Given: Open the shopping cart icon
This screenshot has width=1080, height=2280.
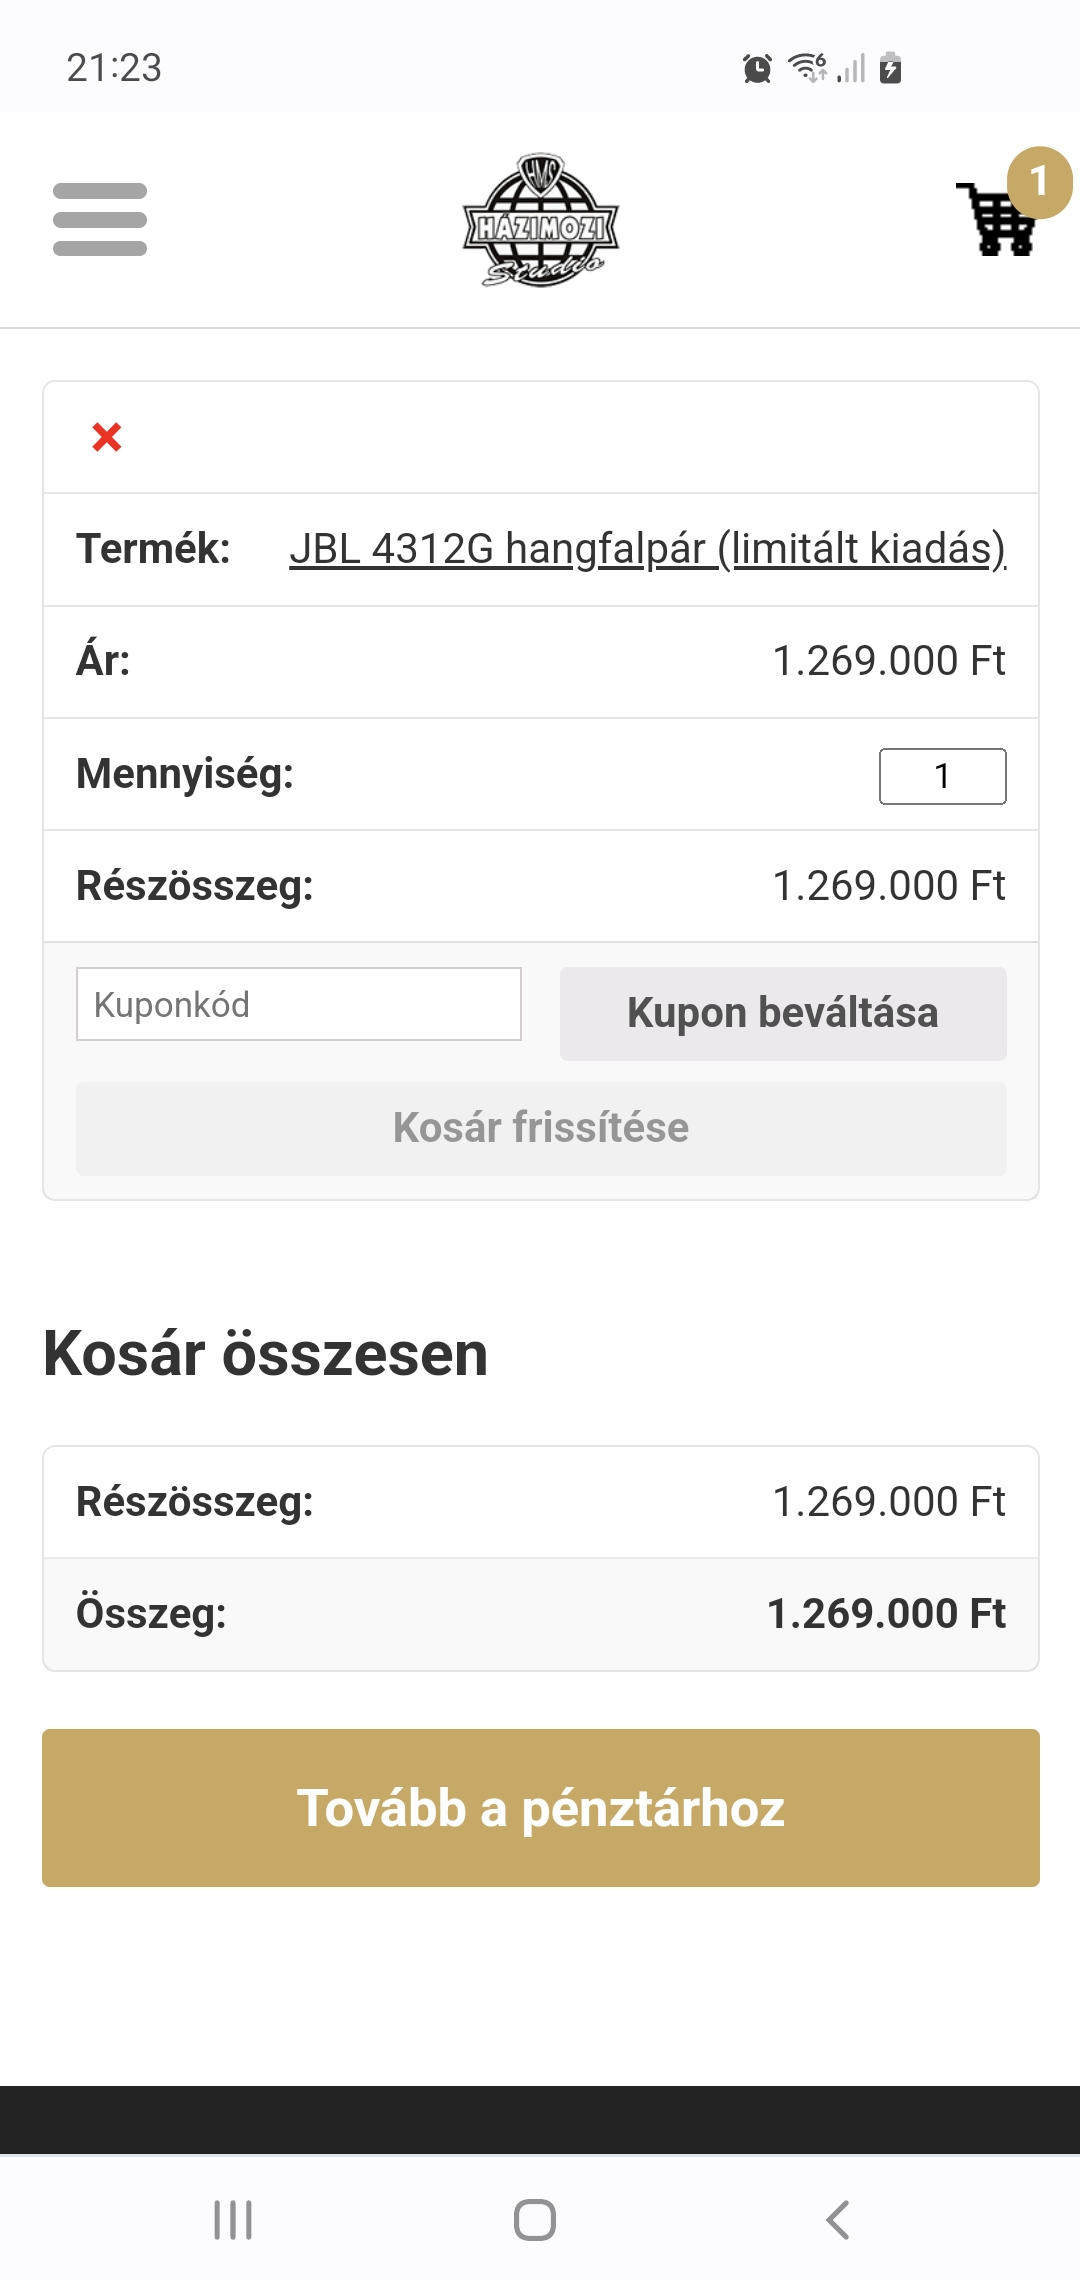Looking at the screenshot, I should pyautogui.click(x=995, y=220).
